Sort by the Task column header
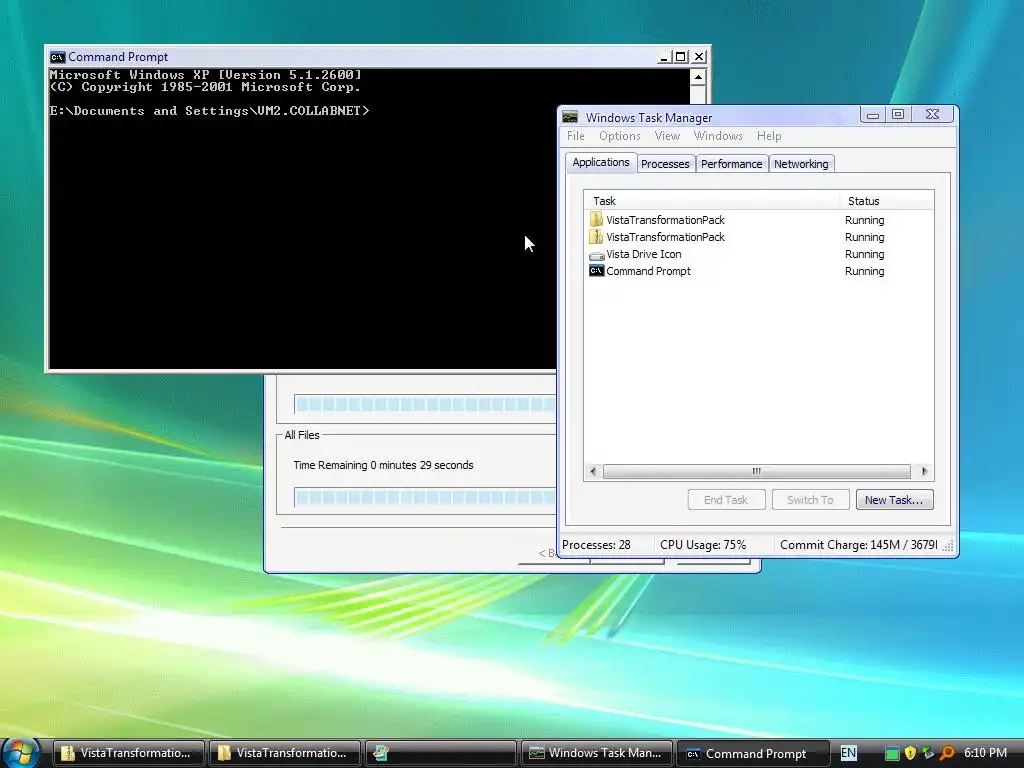Screen dimensions: 1024x768 coord(712,200)
